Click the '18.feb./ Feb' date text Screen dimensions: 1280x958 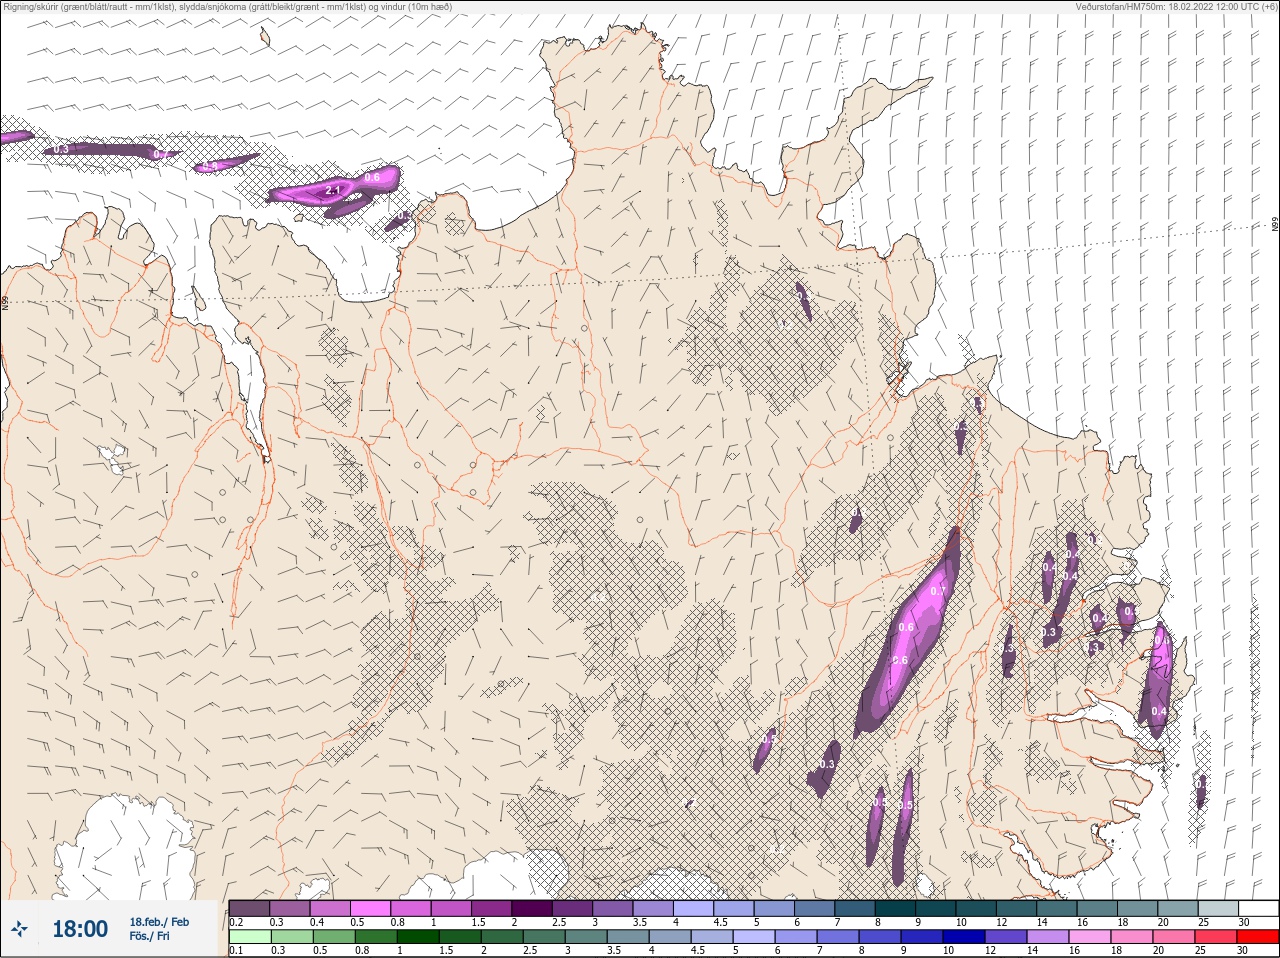[159, 922]
